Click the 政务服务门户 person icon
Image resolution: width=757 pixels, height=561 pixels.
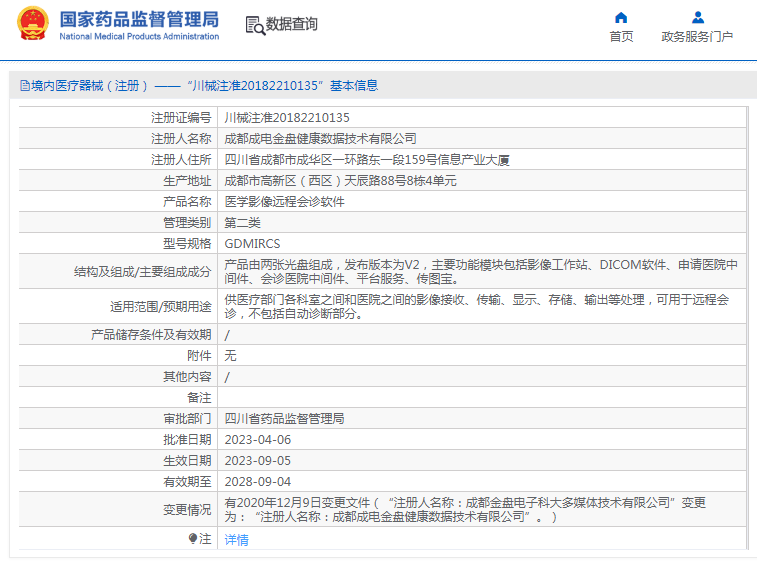pos(698,18)
